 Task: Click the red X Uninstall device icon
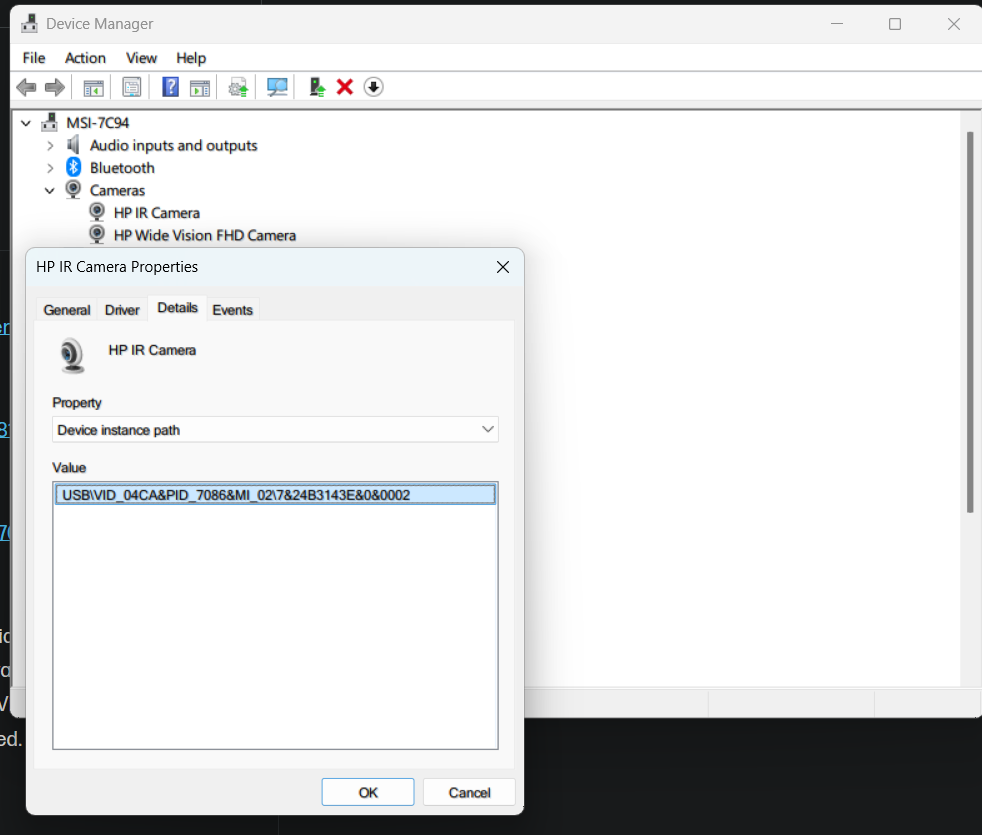point(345,88)
